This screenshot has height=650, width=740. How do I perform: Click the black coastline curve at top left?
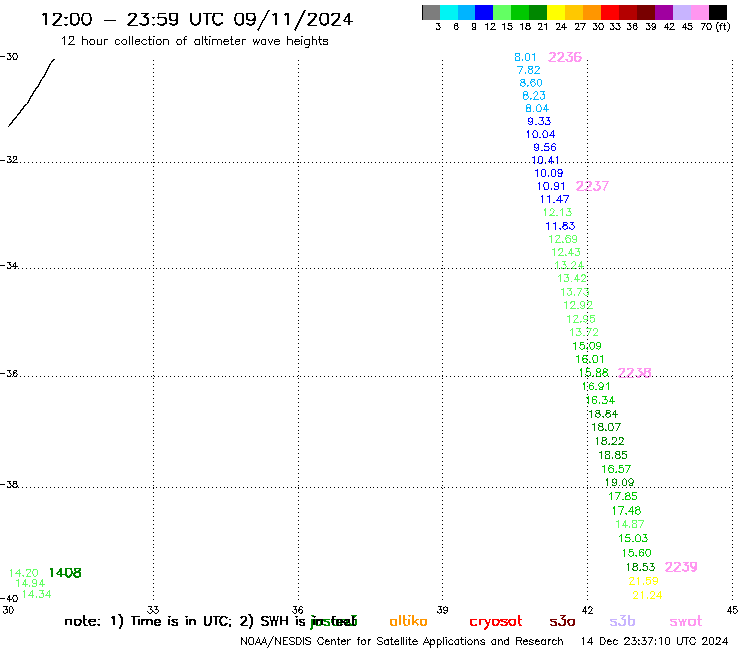[x=31, y=93]
